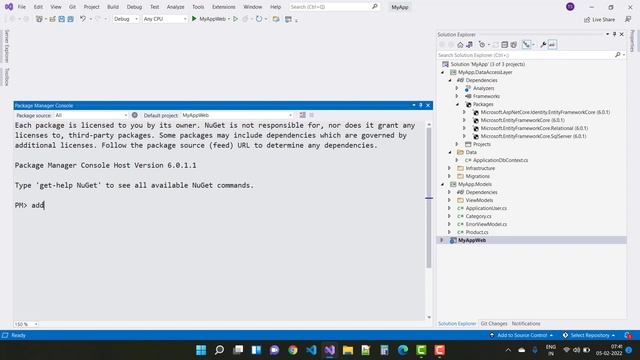Select ApplicationUser.cs file
The image size is (640, 360).
click(486, 208)
